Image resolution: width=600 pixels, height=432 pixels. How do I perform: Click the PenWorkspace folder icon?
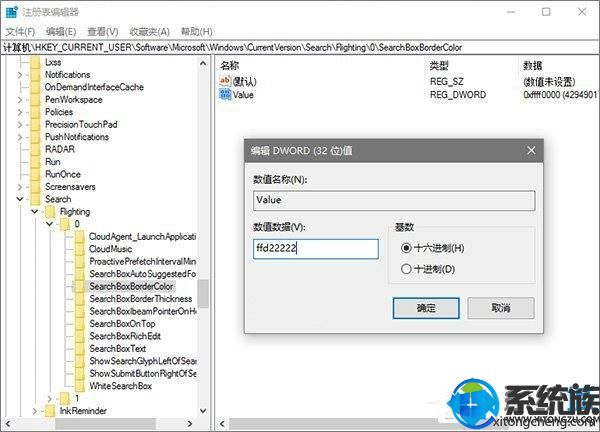[36, 99]
